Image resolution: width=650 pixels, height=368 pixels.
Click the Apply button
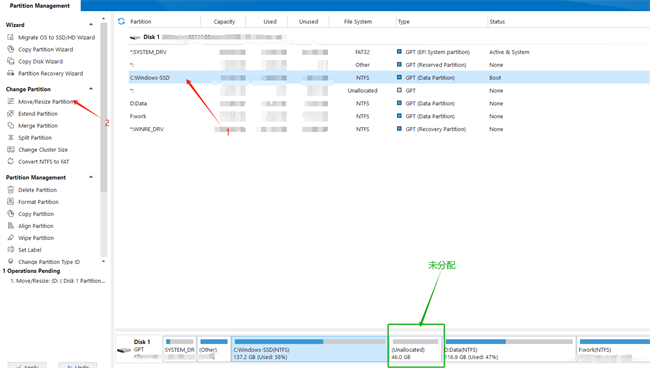click(27, 366)
